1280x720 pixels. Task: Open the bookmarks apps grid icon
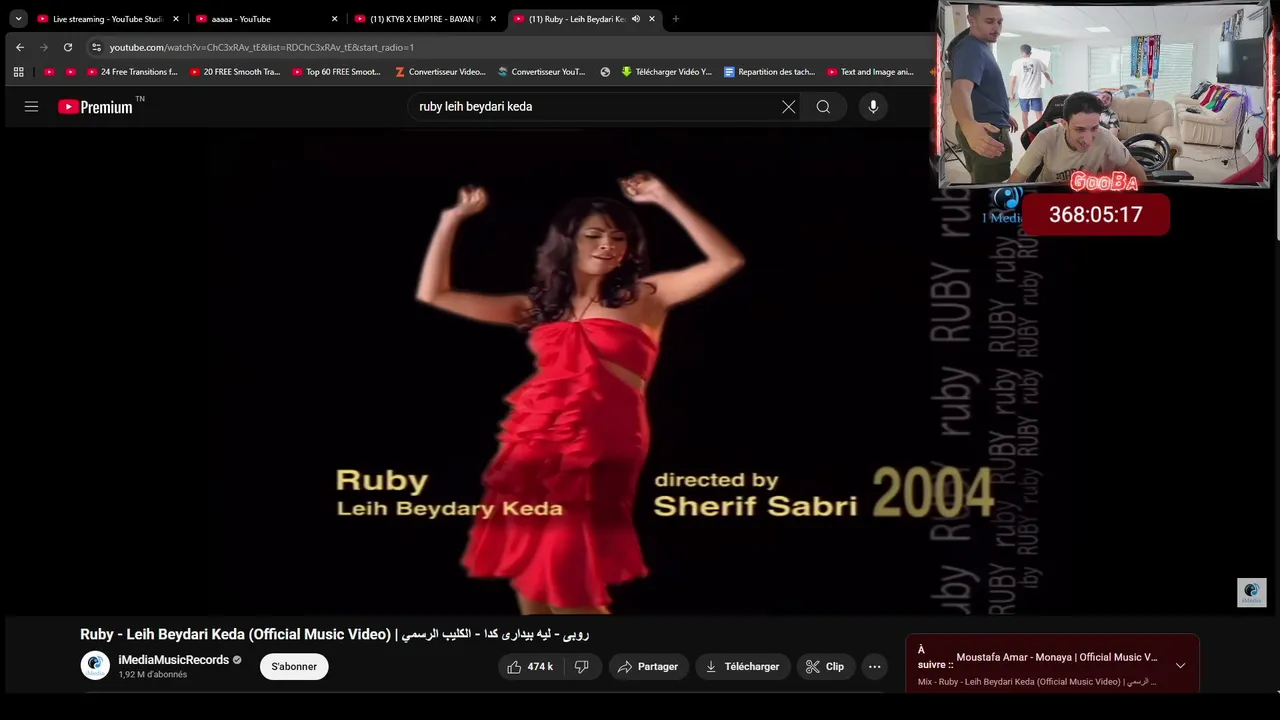point(18,72)
